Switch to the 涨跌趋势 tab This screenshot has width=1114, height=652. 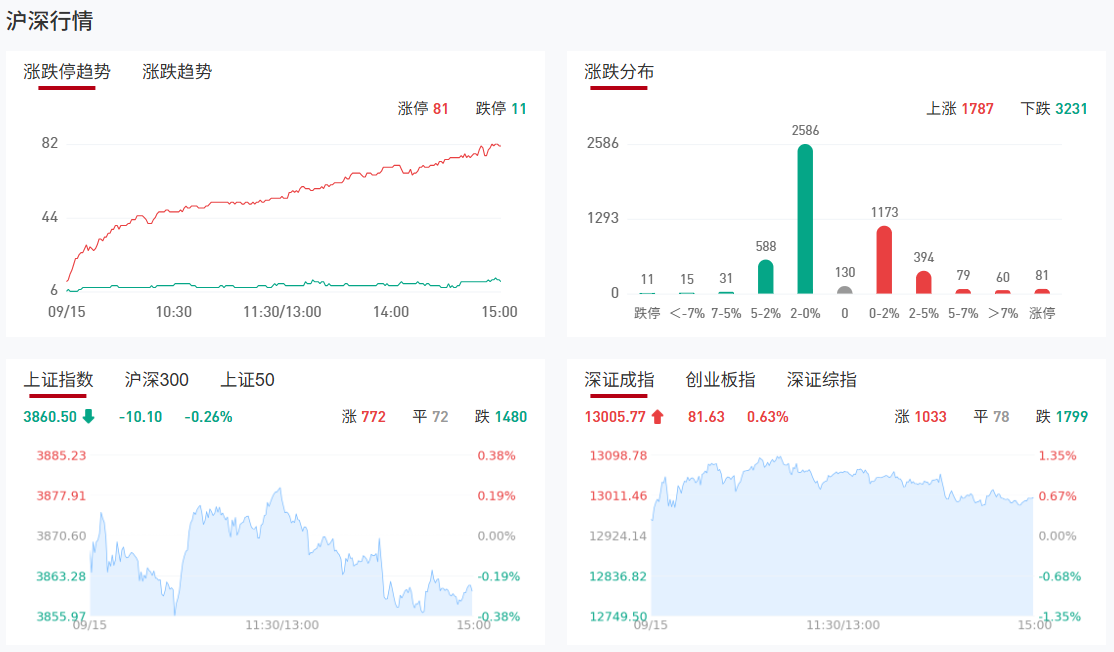pyautogui.click(x=177, y=72)
